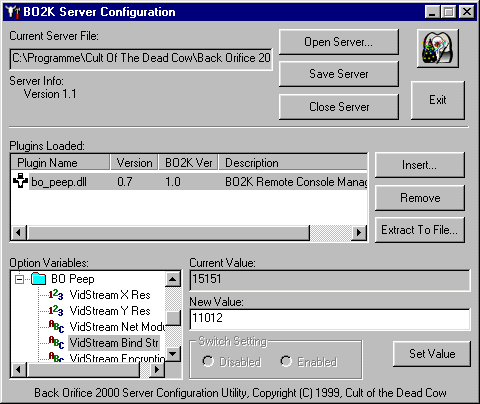Screen dimensions: 480x404
Task: Click the numeric icon for VidStream Y Res
Action: click(x=56, y=311)
